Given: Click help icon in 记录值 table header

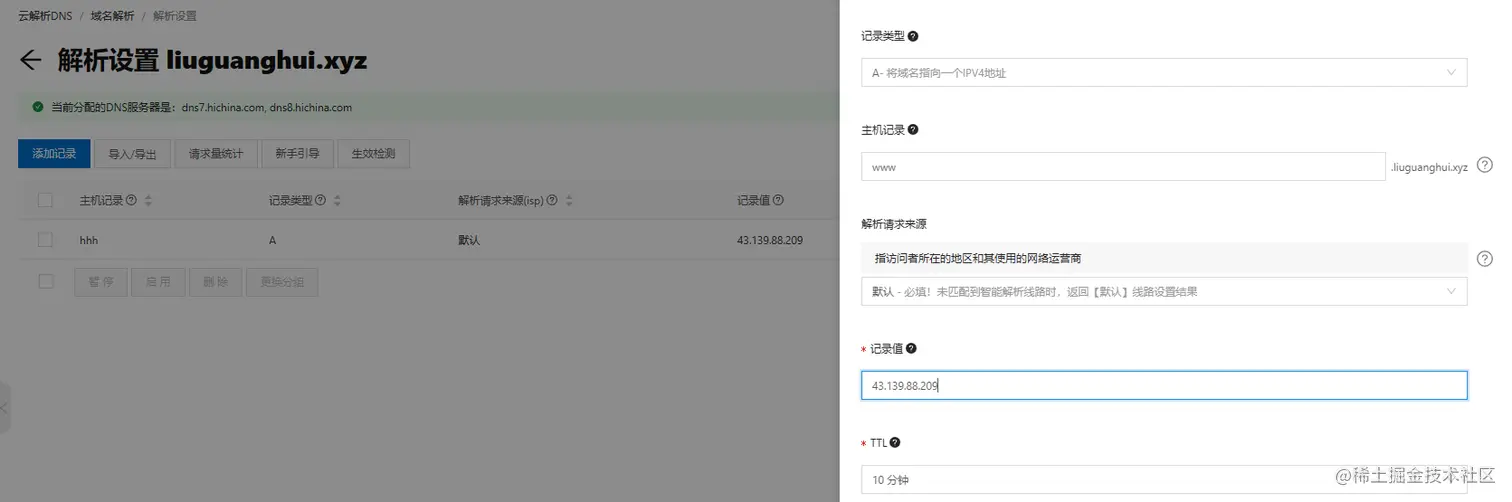Looking at the screenshot, I should pos(778,200).
